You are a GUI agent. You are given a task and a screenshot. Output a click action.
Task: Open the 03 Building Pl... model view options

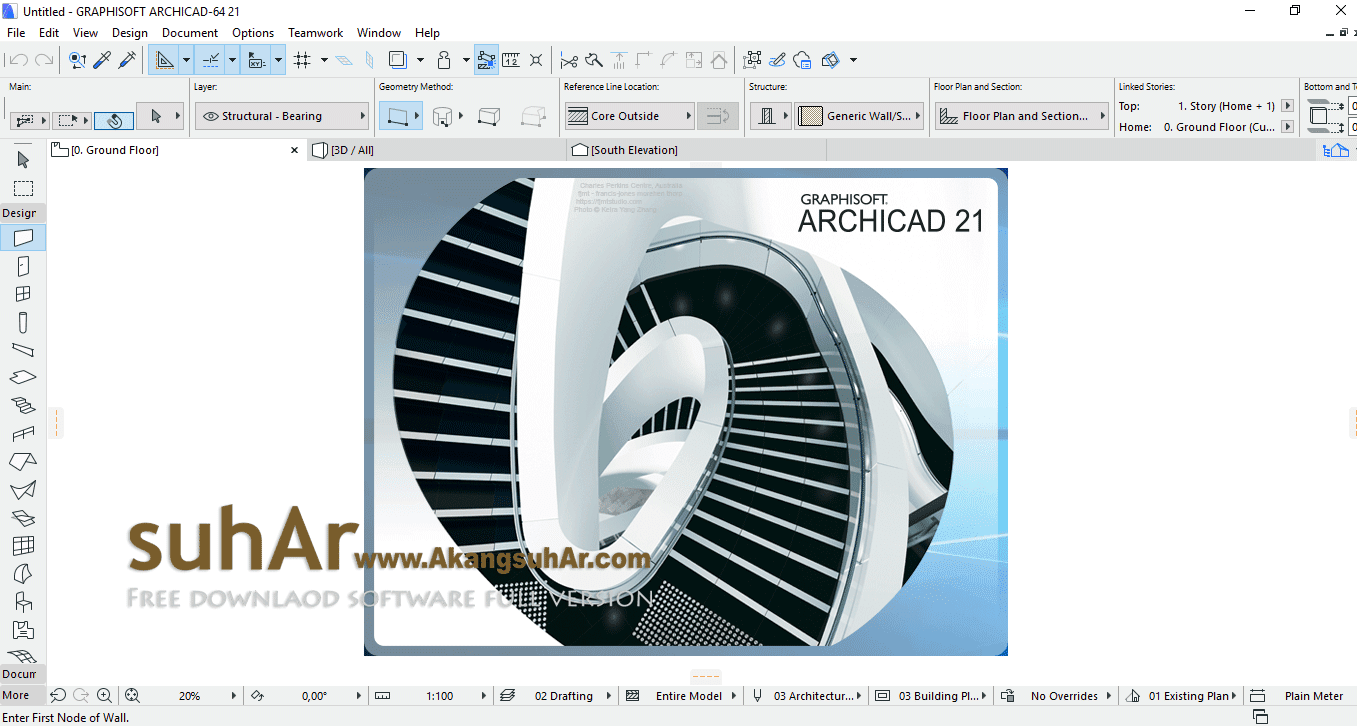[931, 696]
